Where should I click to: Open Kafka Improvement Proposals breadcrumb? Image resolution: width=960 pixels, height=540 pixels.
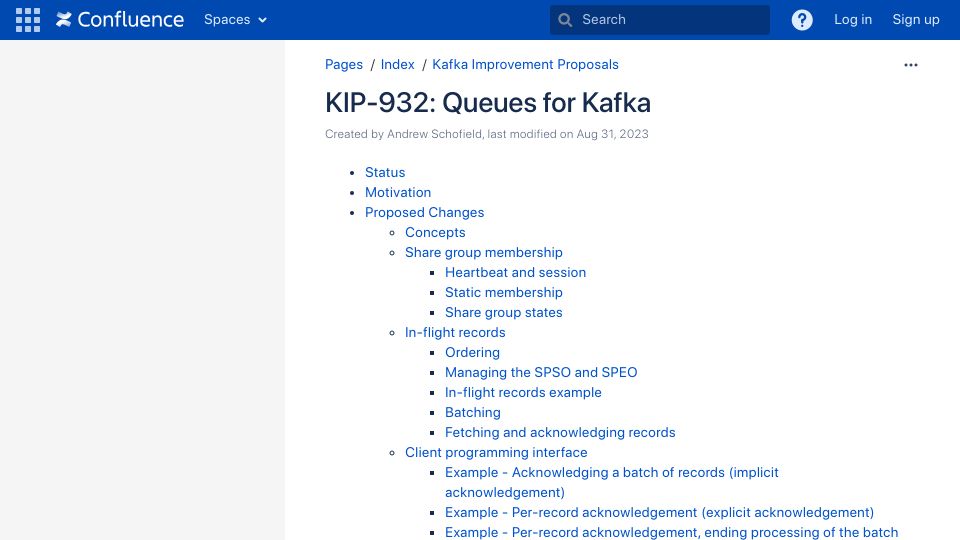525,64
